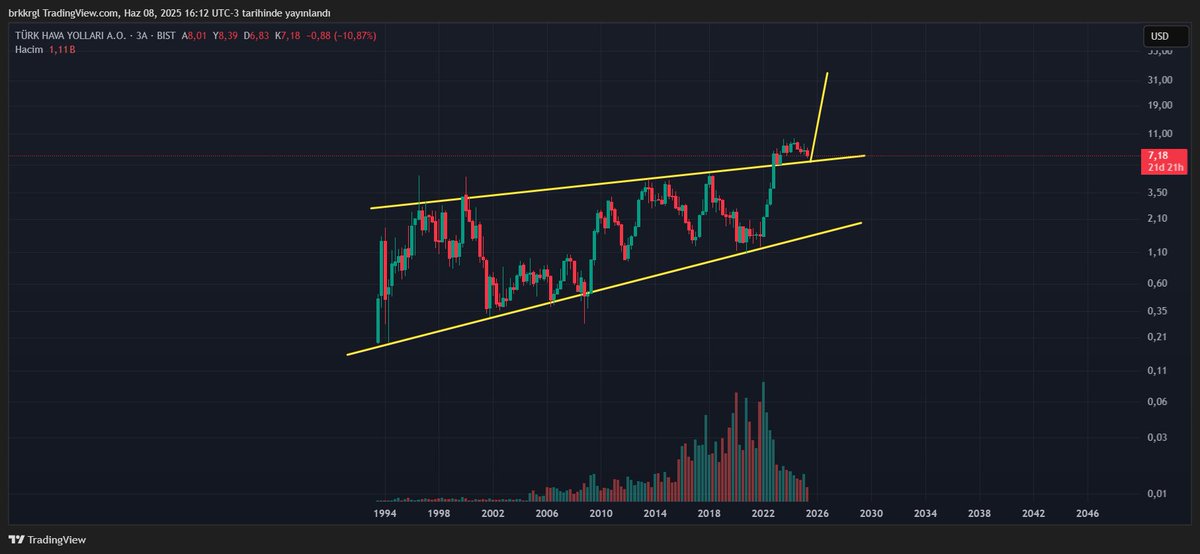Click the 2010 year on time axis

600,513
